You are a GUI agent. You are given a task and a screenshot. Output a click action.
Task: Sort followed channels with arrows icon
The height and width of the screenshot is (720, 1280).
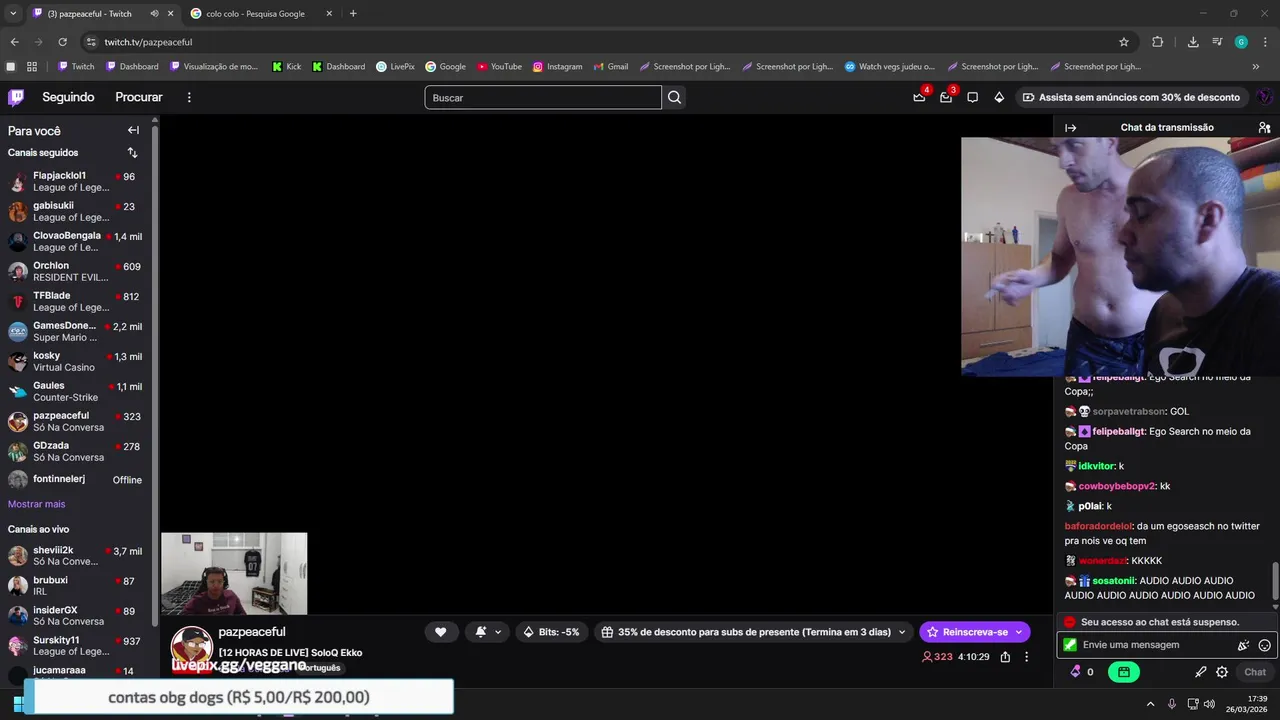[x=132, y=152]
